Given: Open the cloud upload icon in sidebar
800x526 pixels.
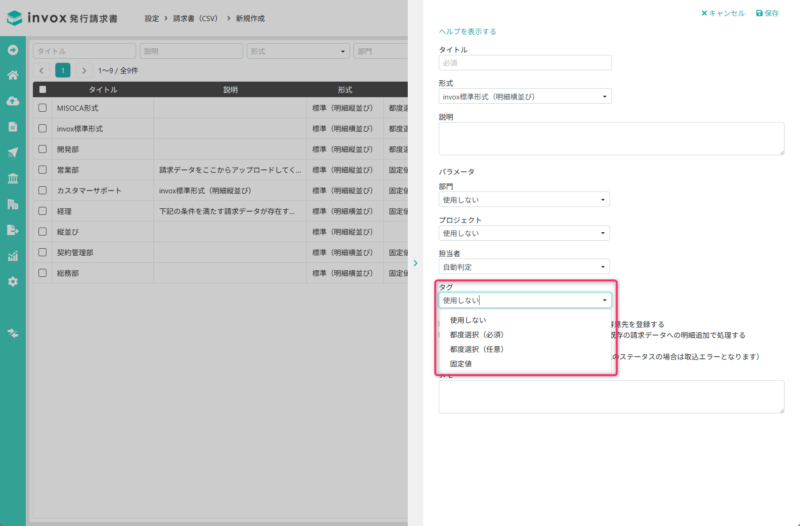Looking at the screenshot, I should [13, 101].
